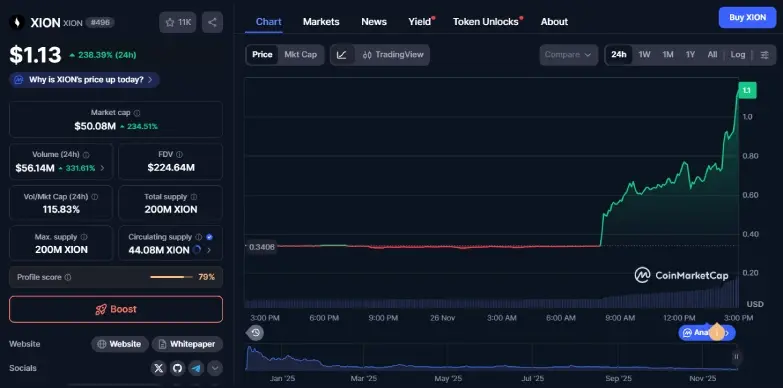783x388 pixels.
Task: Click the 115.83% Vol/Mkt Cap value
Action: 61,209
